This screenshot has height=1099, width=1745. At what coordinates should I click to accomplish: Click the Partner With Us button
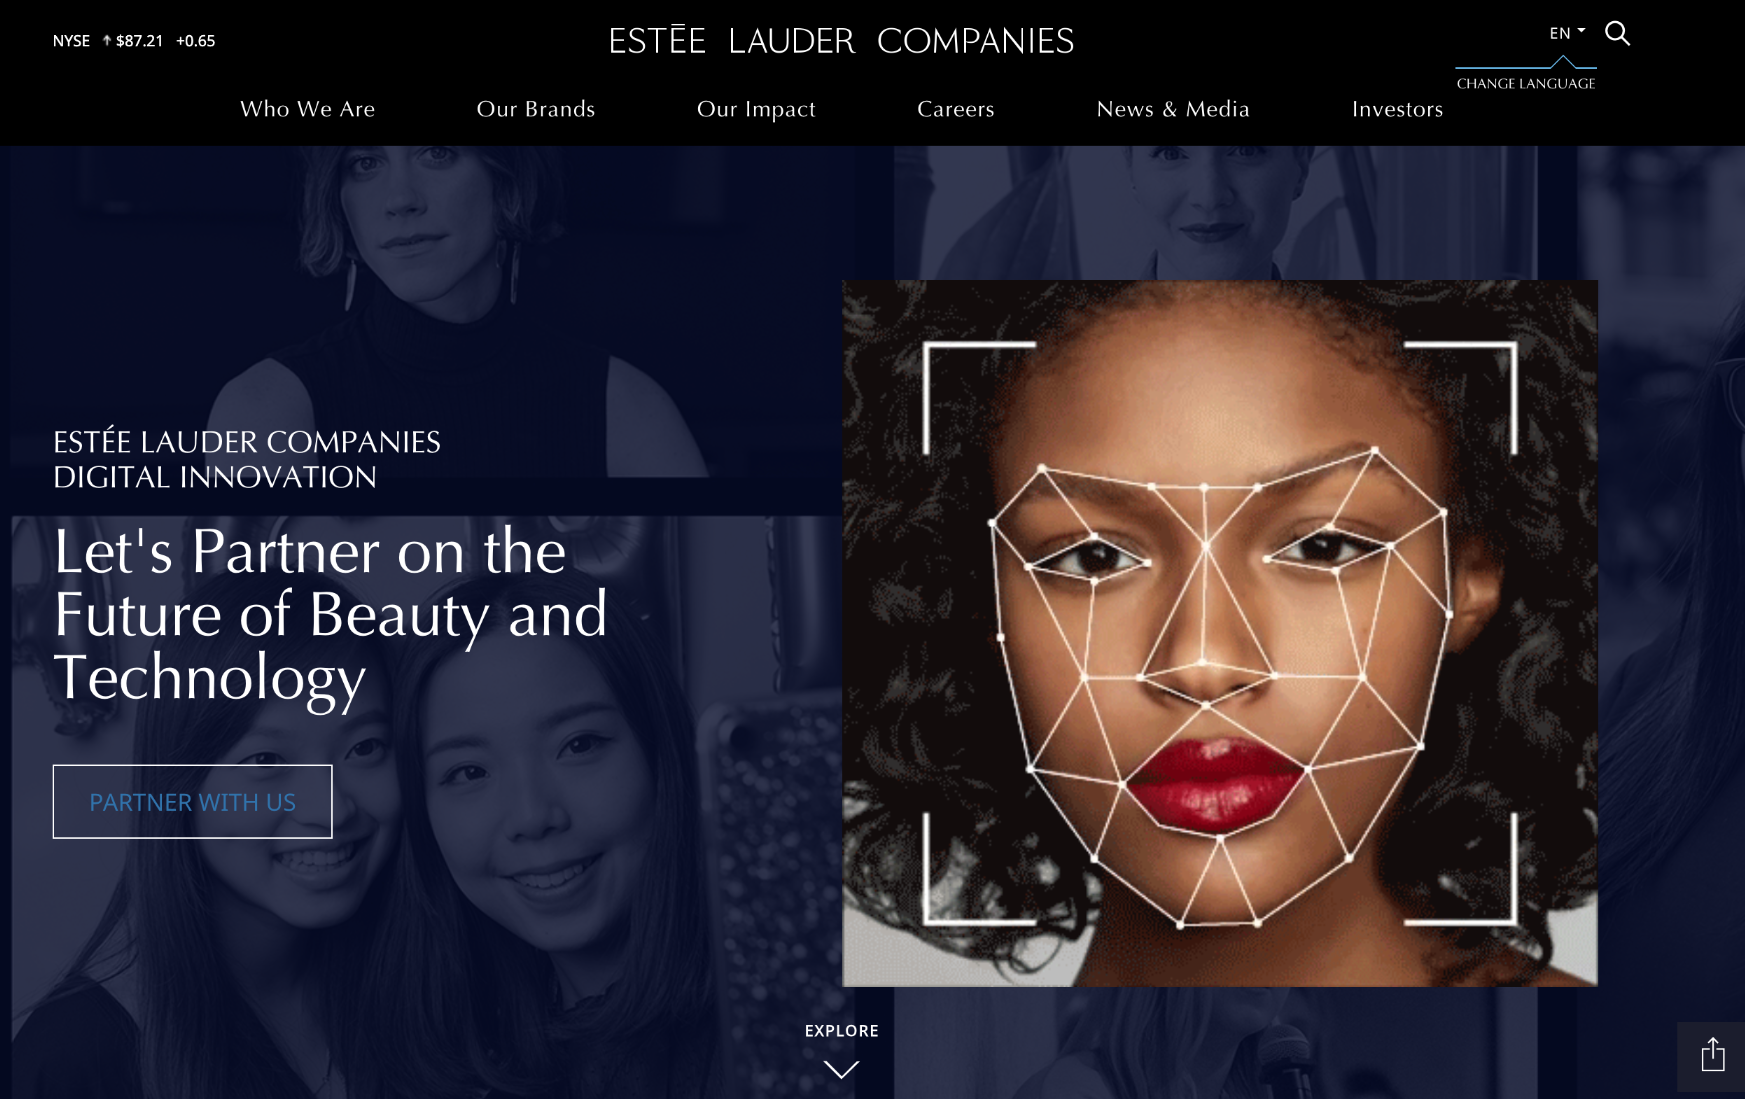[192, 802]
